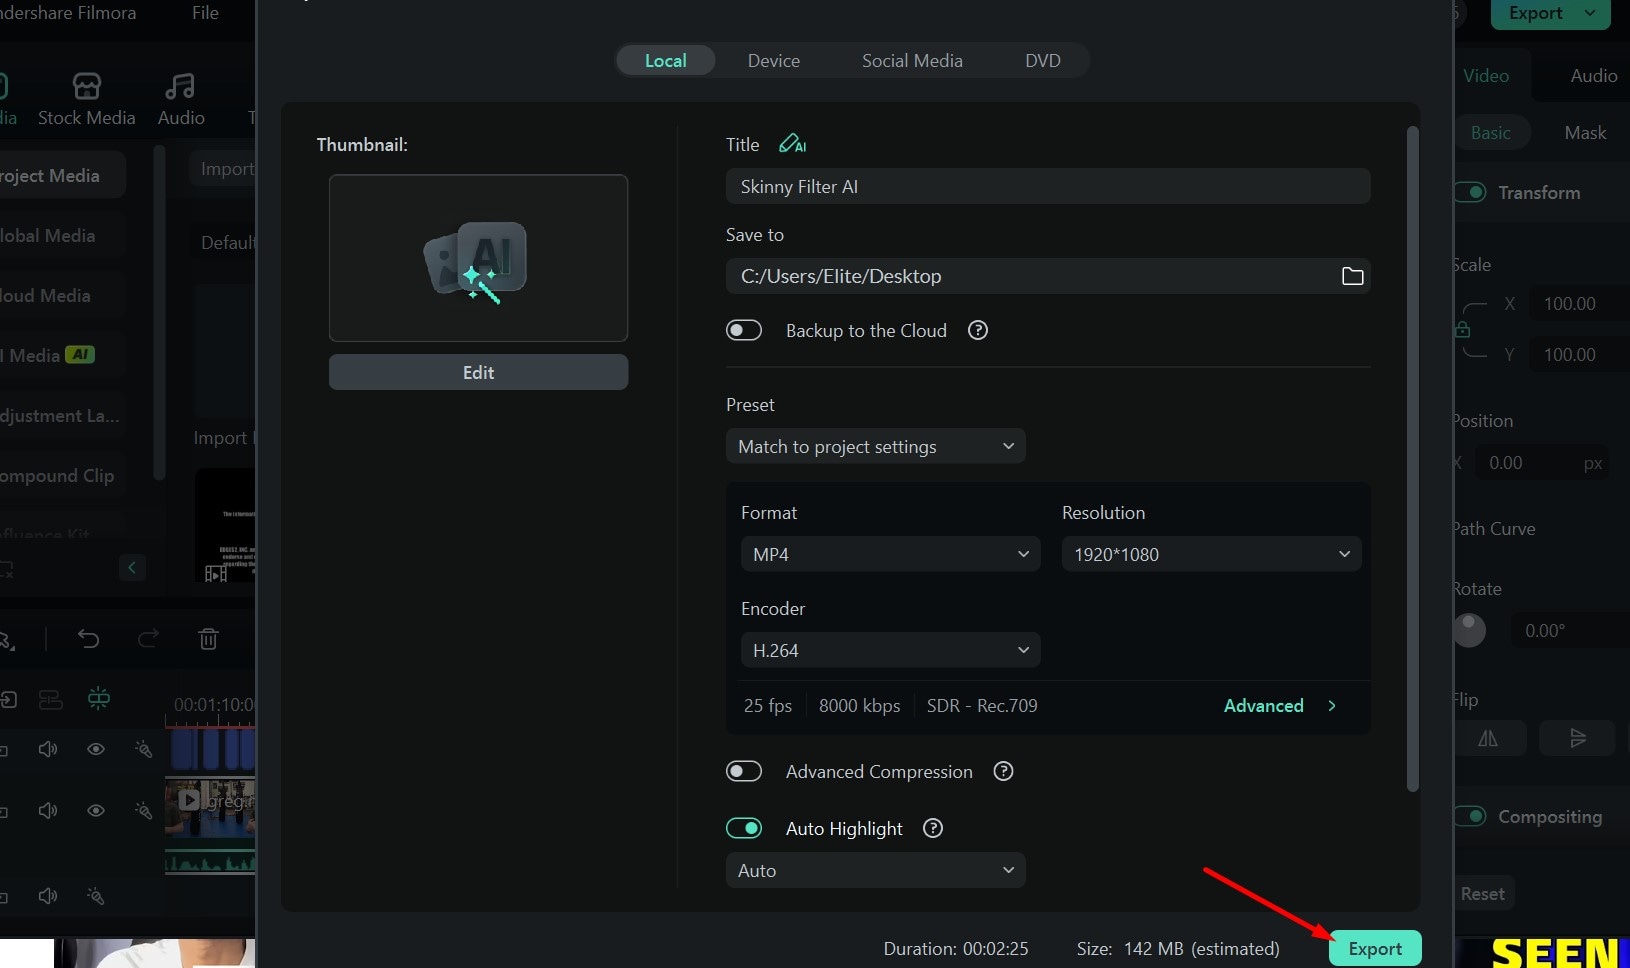
Task: Mute the top timeline track speaker
Action: [48, 749]
